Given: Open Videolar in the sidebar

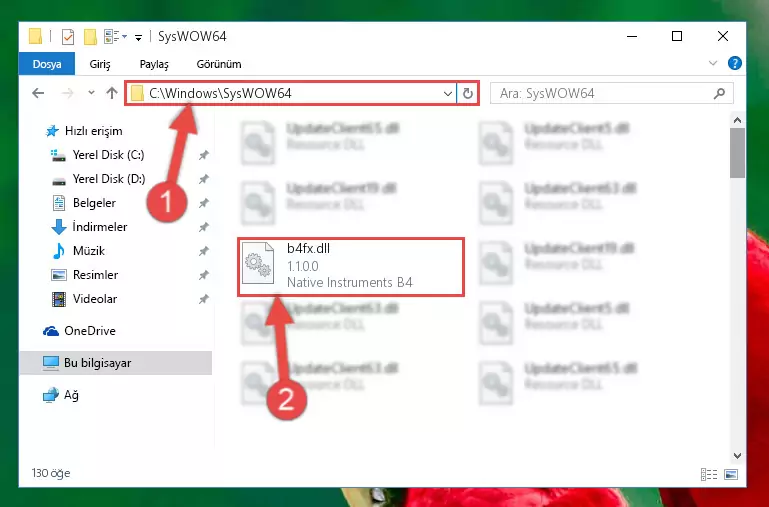Looking at the screenshot, I should (95, 299).
